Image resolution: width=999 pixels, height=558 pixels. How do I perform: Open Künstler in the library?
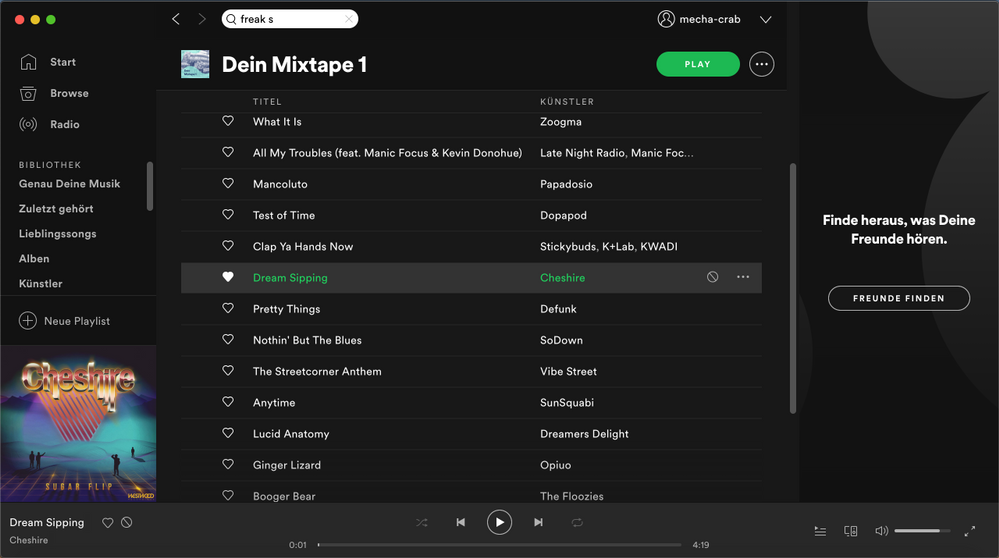40,283
